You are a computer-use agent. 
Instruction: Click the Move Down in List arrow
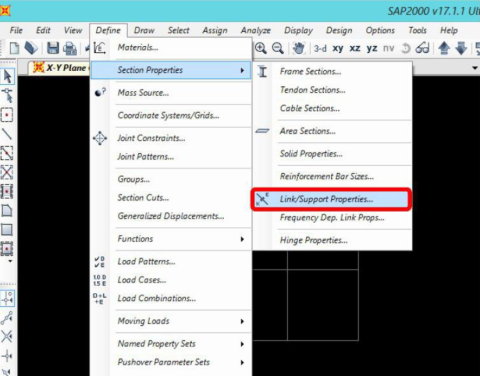(x=461, y=48)
